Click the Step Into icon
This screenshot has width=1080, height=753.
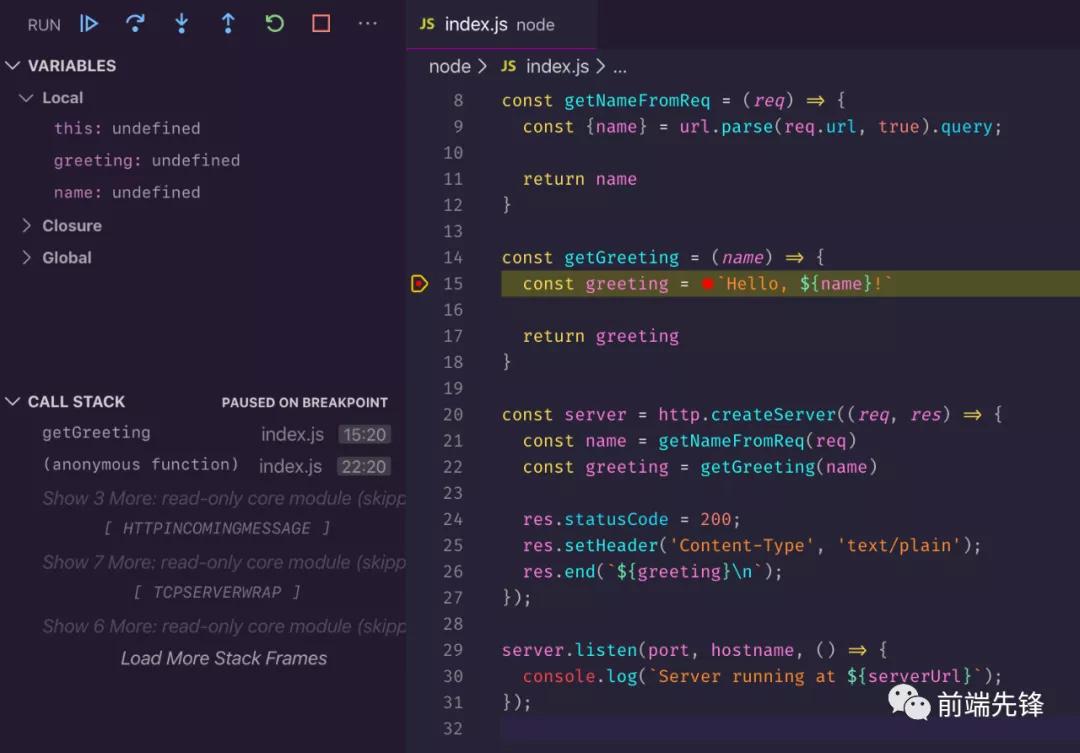[x=181, y=23]
